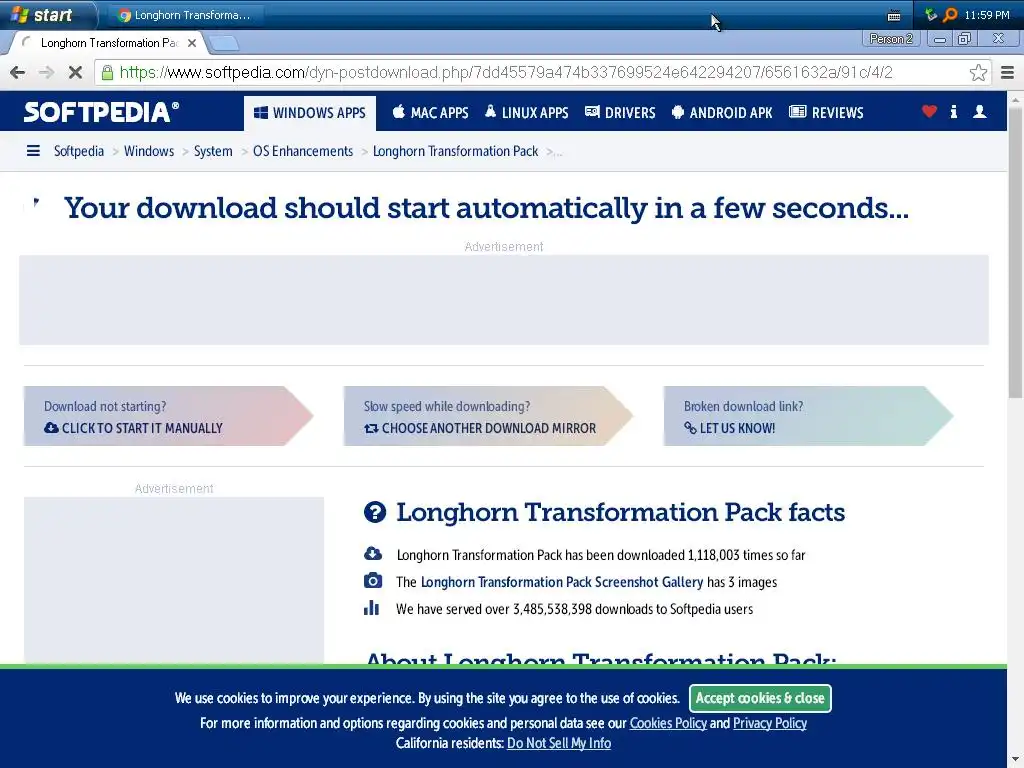Viewport: 1024px width, 768px height.
Task: Open Do Not Sell My Info
Action: (x=559, y=743)
